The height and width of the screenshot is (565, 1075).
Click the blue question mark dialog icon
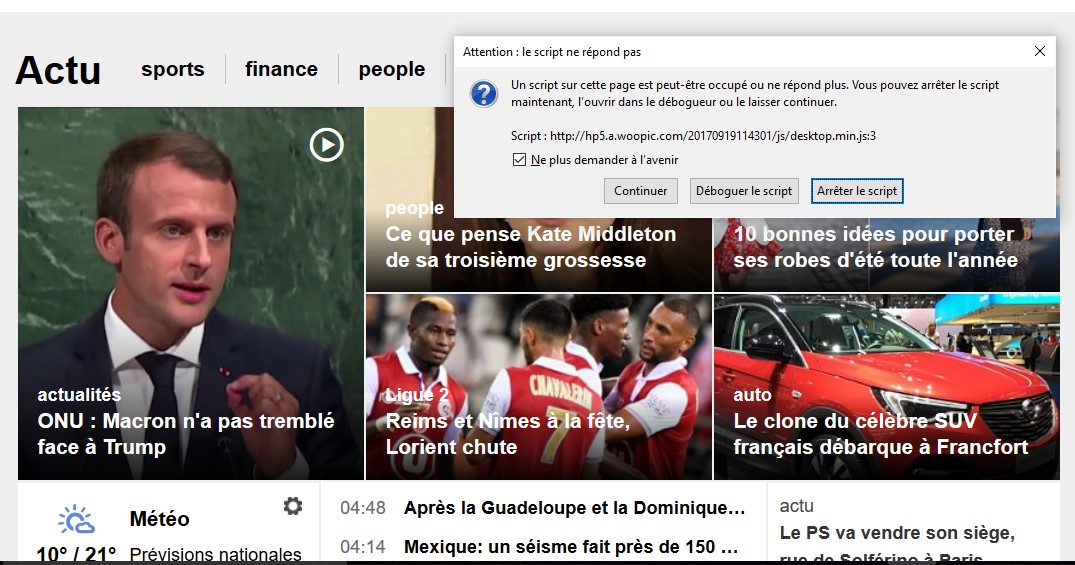[484, 93]
